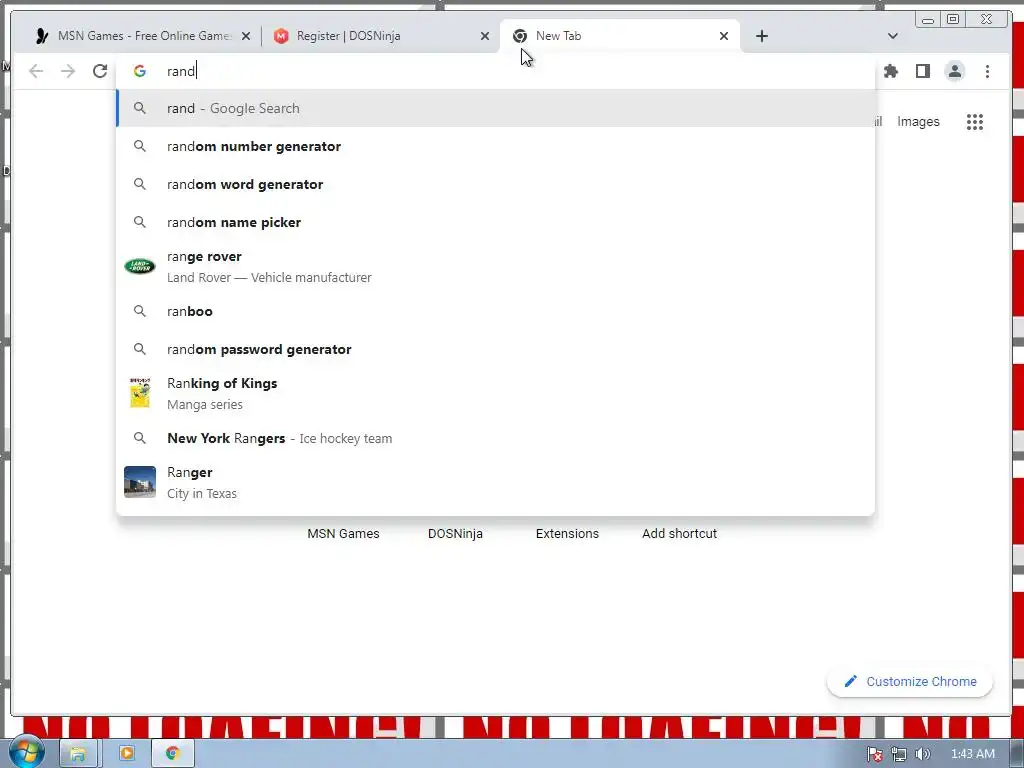Choose 'random password generator' suggestion
The height and width of the screenshot is (768, 1024).
496,349
